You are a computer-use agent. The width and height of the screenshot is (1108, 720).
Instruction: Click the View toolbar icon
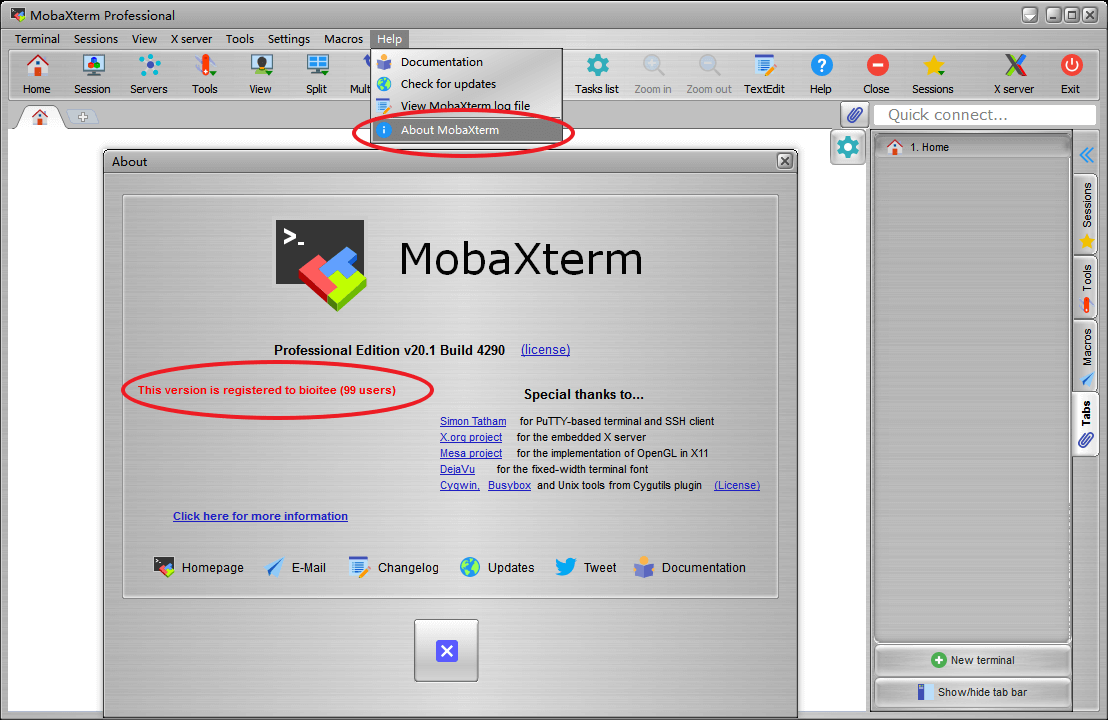pyautogui.click(x=261, y=74)
